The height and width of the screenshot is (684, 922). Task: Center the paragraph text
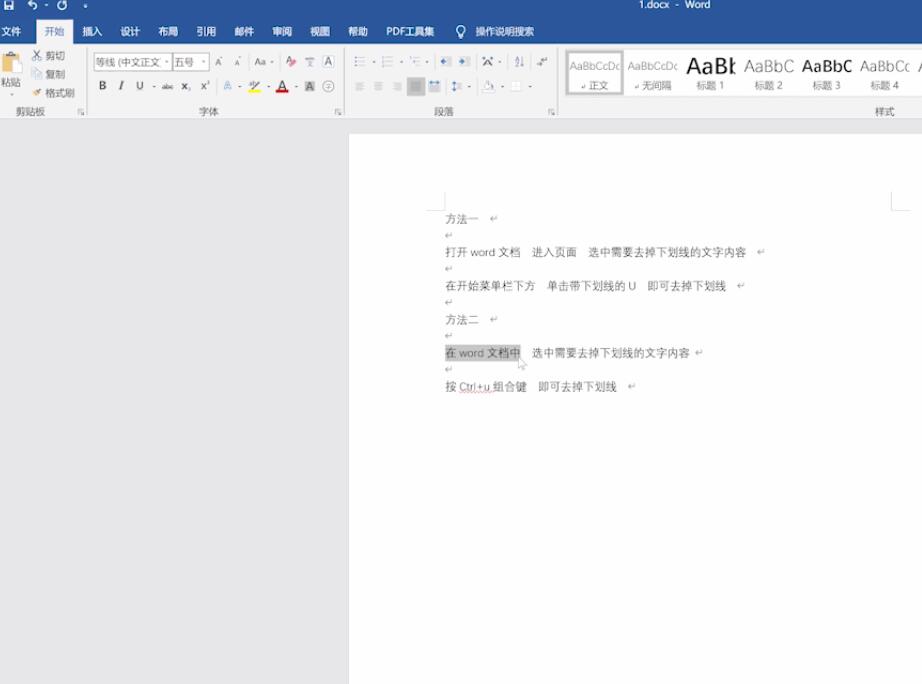point(379,86)
